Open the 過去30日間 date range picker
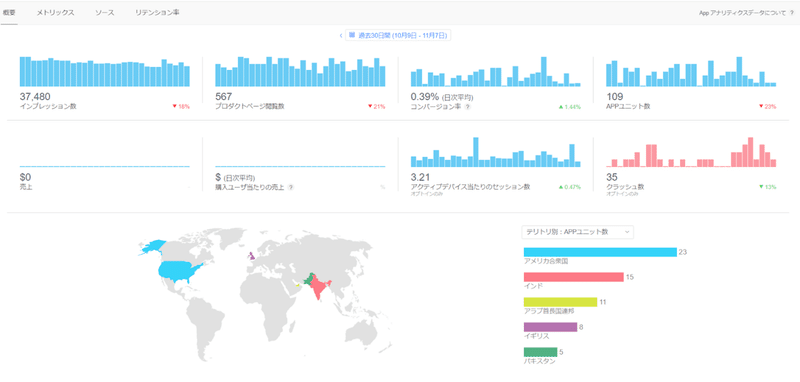Viewport: 800px width, 382px height. [x=398, y=35]
